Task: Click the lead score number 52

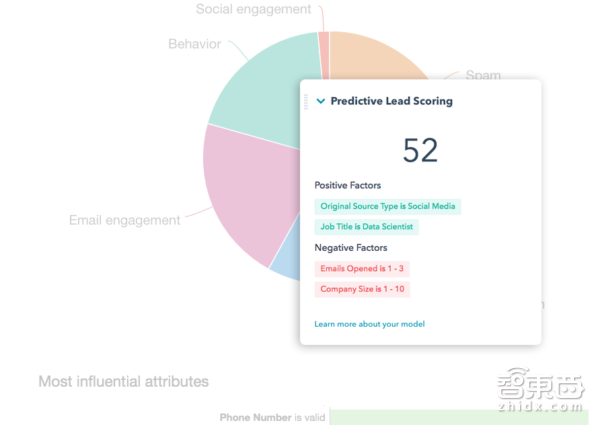Action: [420, 150]
